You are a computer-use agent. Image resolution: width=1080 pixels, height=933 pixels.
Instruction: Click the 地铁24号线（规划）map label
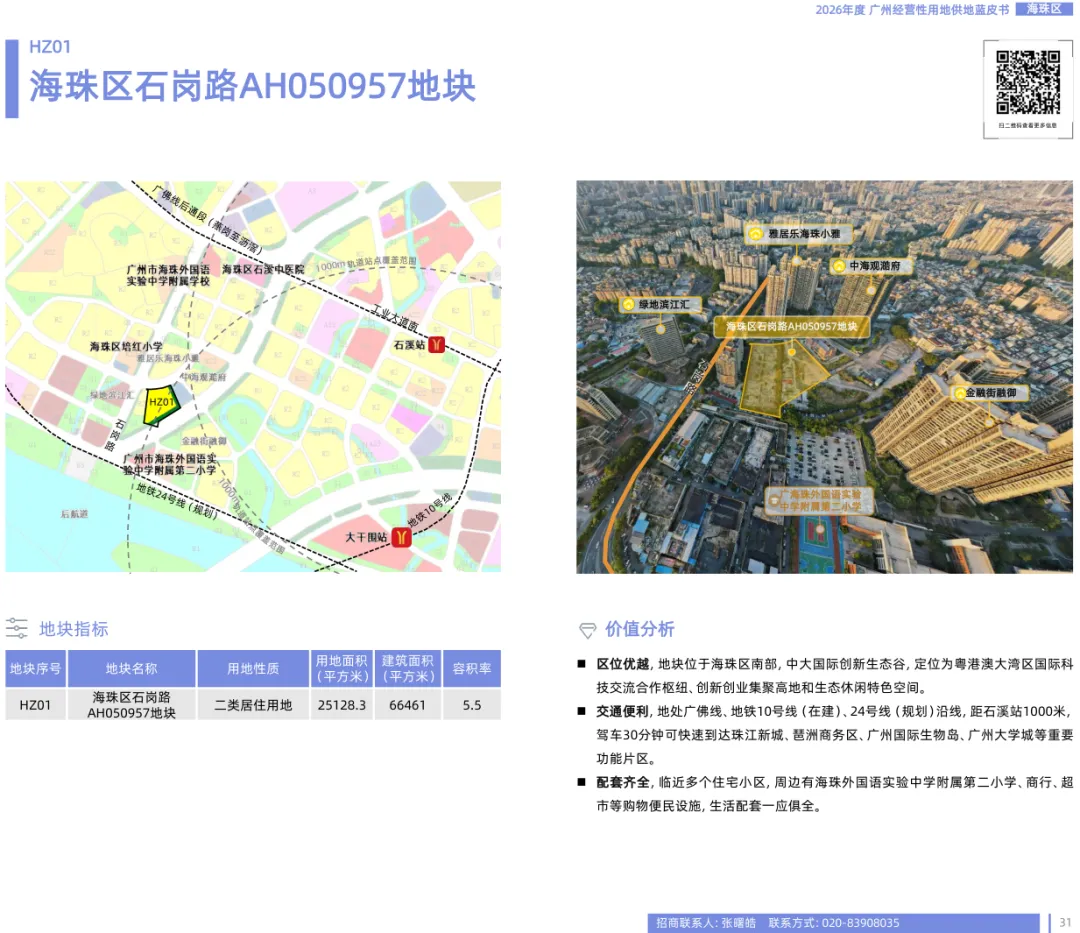[177, 501]
